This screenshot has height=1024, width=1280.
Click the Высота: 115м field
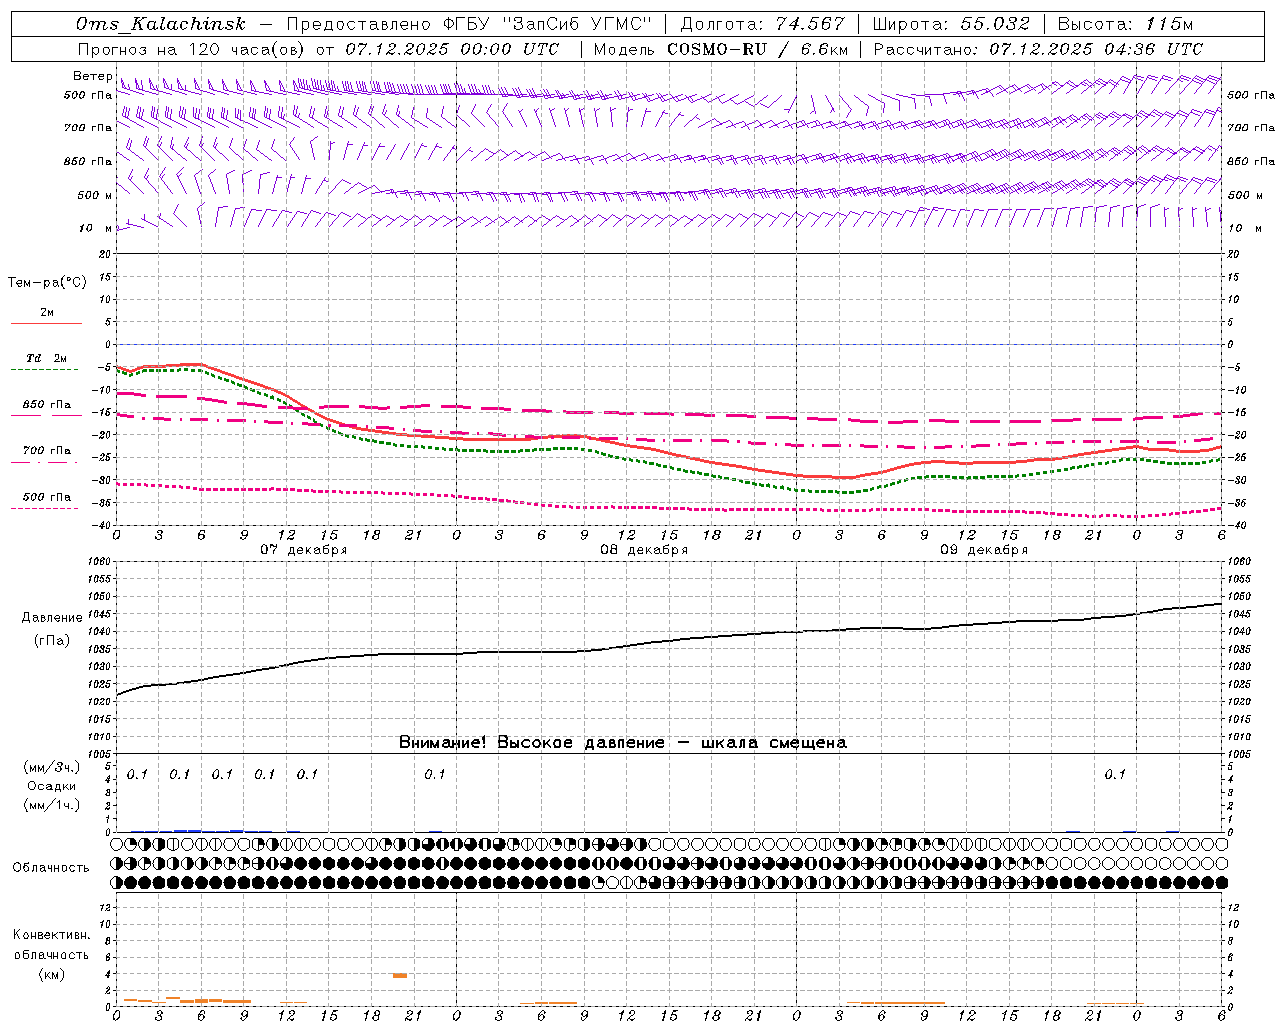coord(1125,24)
